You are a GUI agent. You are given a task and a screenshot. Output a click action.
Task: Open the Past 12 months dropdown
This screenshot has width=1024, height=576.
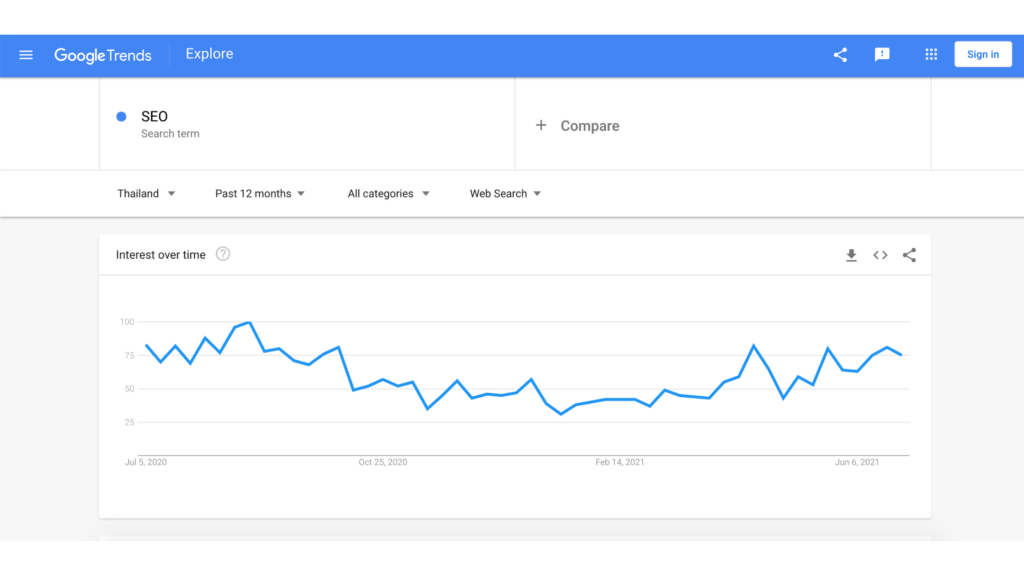[260, 193]
